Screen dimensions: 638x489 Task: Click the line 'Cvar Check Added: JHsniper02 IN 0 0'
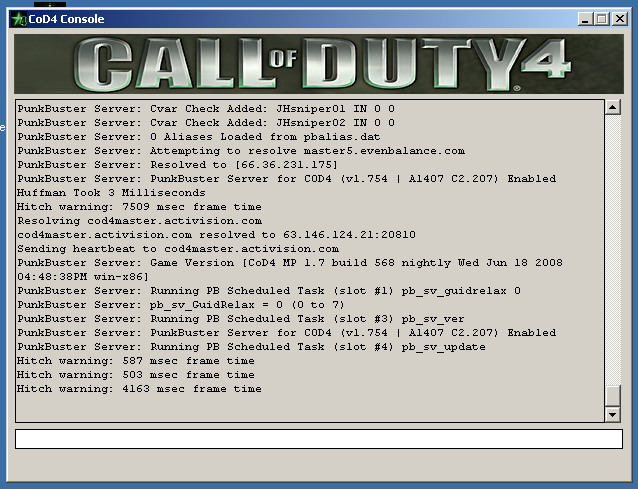[x=206, y=122]
